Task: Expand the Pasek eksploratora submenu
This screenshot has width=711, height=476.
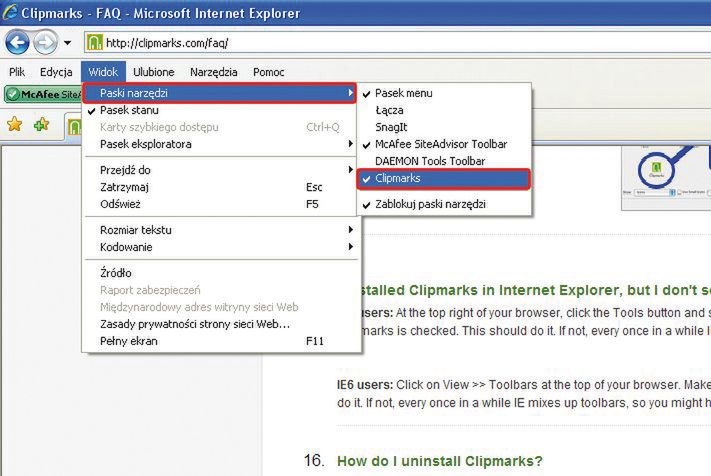Action: point(219,144)
